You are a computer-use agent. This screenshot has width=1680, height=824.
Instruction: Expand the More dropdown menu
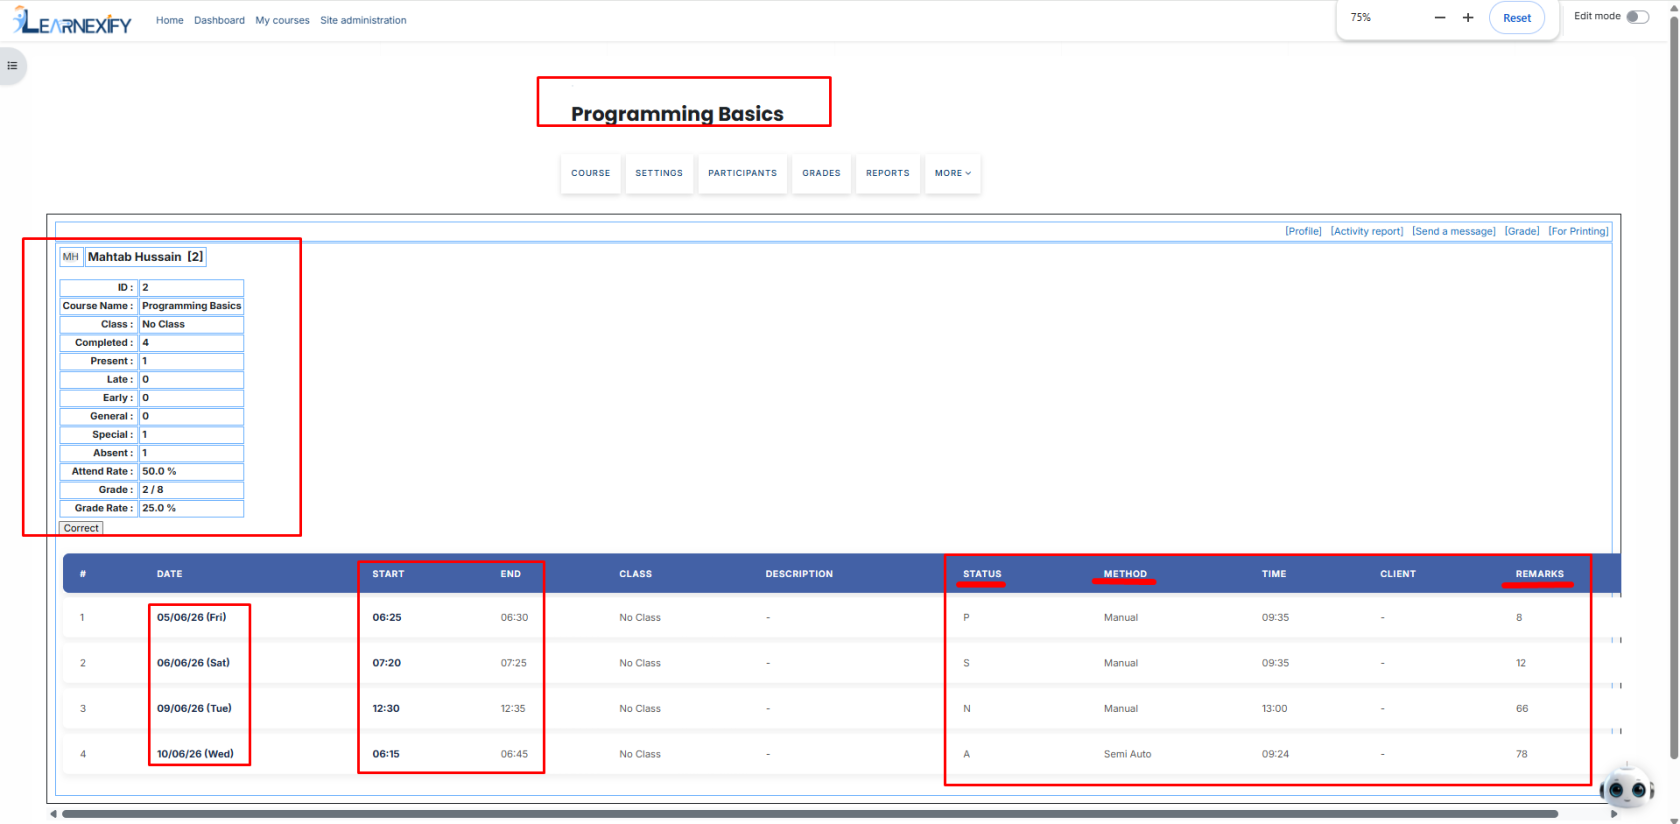pyautogui.click(x=953, y=173)
